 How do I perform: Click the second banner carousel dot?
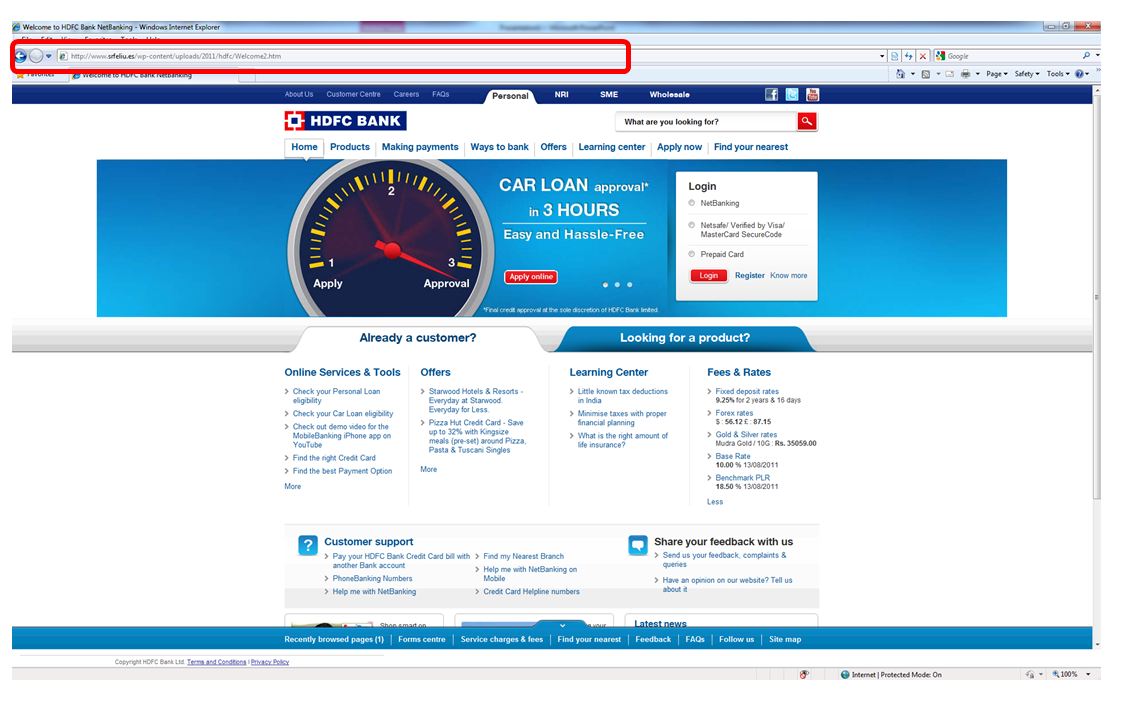[x=618, y=285]
